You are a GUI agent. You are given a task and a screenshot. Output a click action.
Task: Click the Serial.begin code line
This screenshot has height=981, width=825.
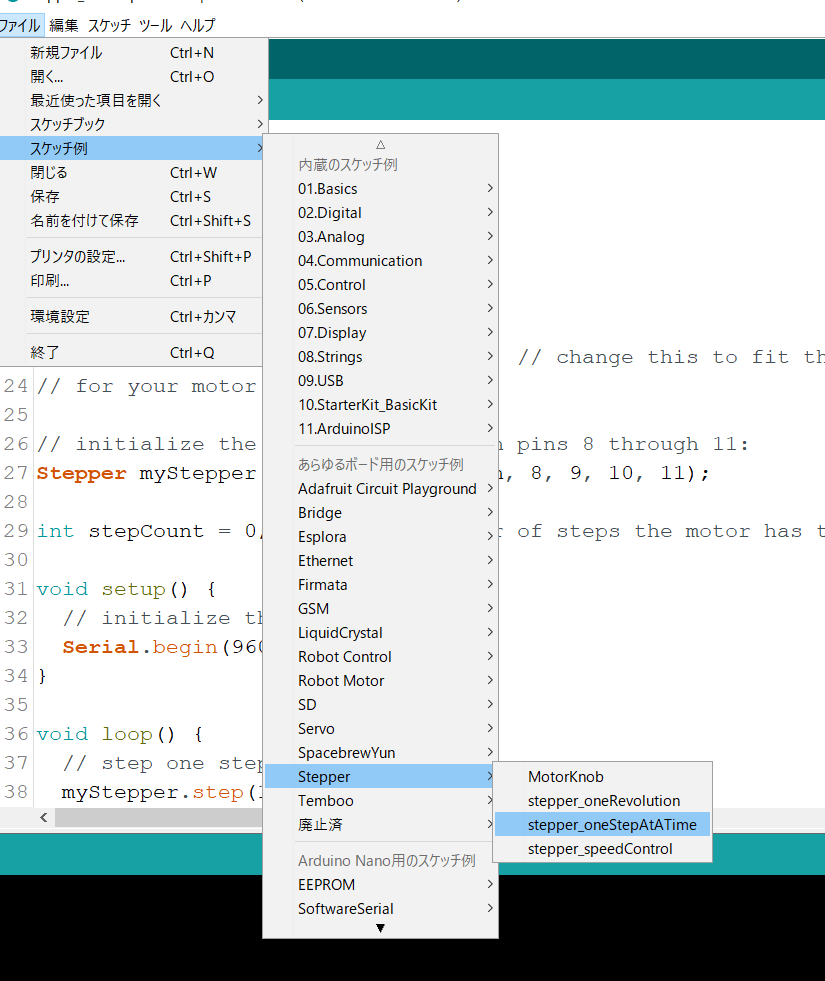tap(163, 646)
